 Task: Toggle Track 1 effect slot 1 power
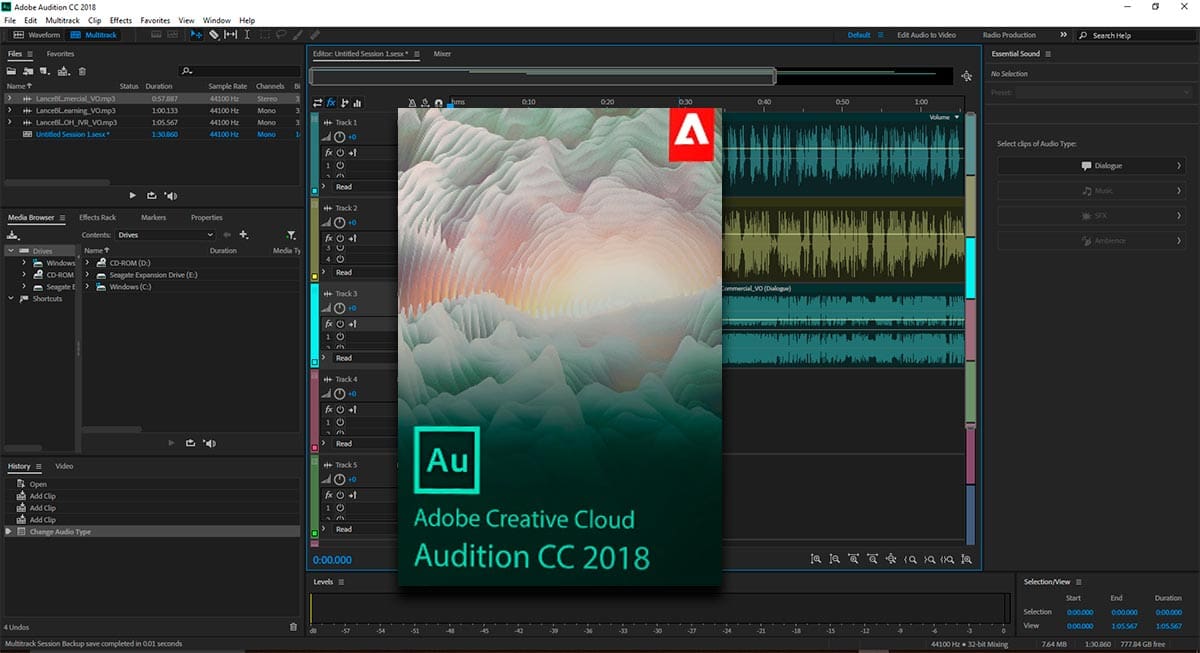[x=340, y=165]
